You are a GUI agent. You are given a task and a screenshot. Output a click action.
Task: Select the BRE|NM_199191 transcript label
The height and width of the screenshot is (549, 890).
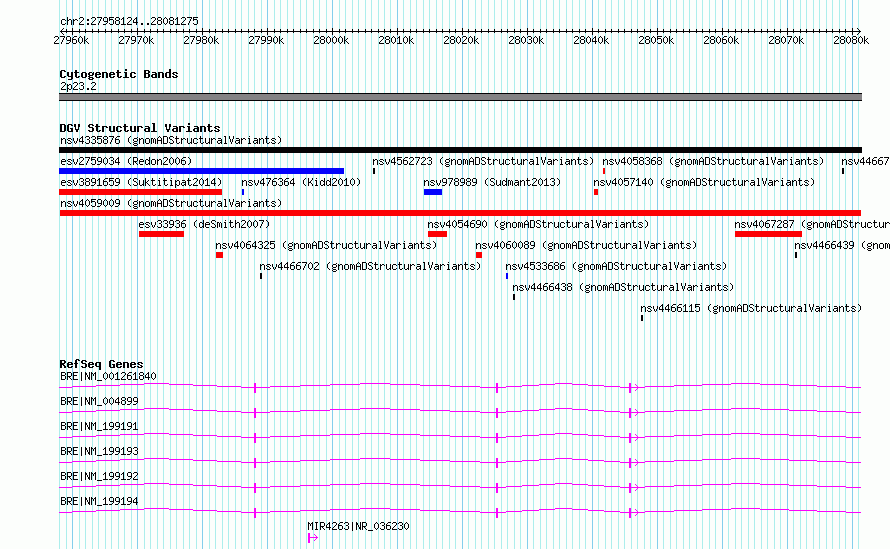(99, 426)
